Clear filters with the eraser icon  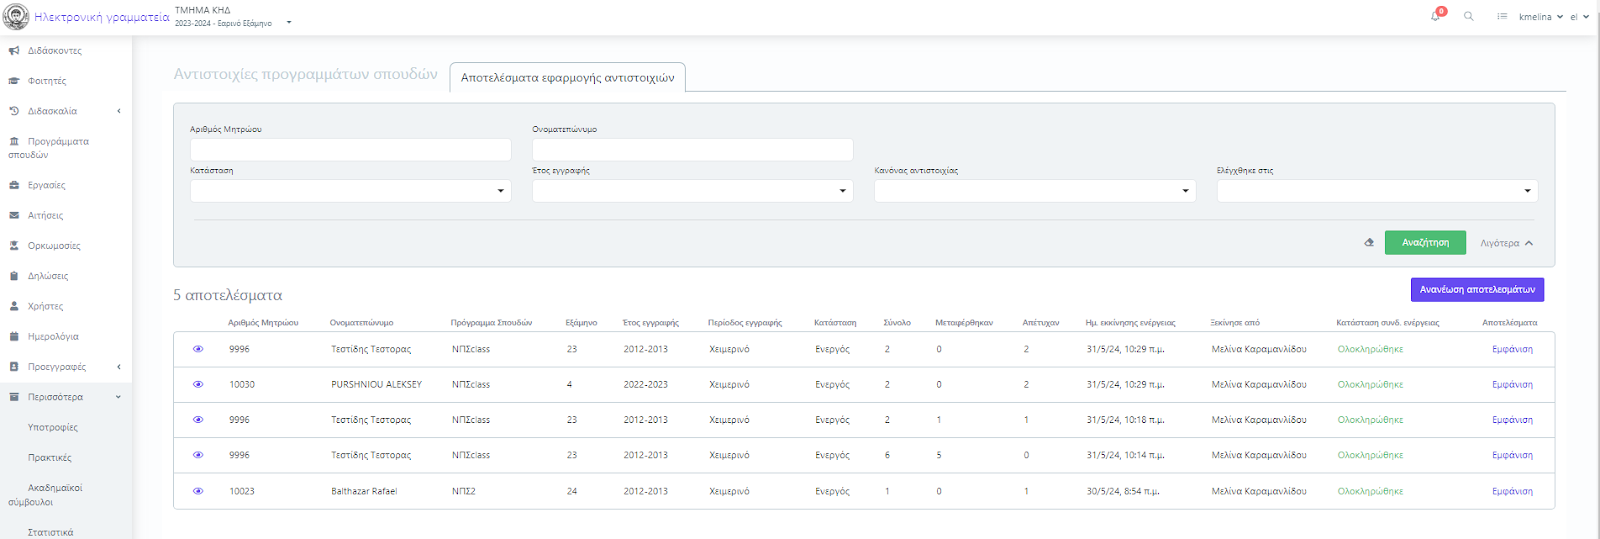(1369, 242)
